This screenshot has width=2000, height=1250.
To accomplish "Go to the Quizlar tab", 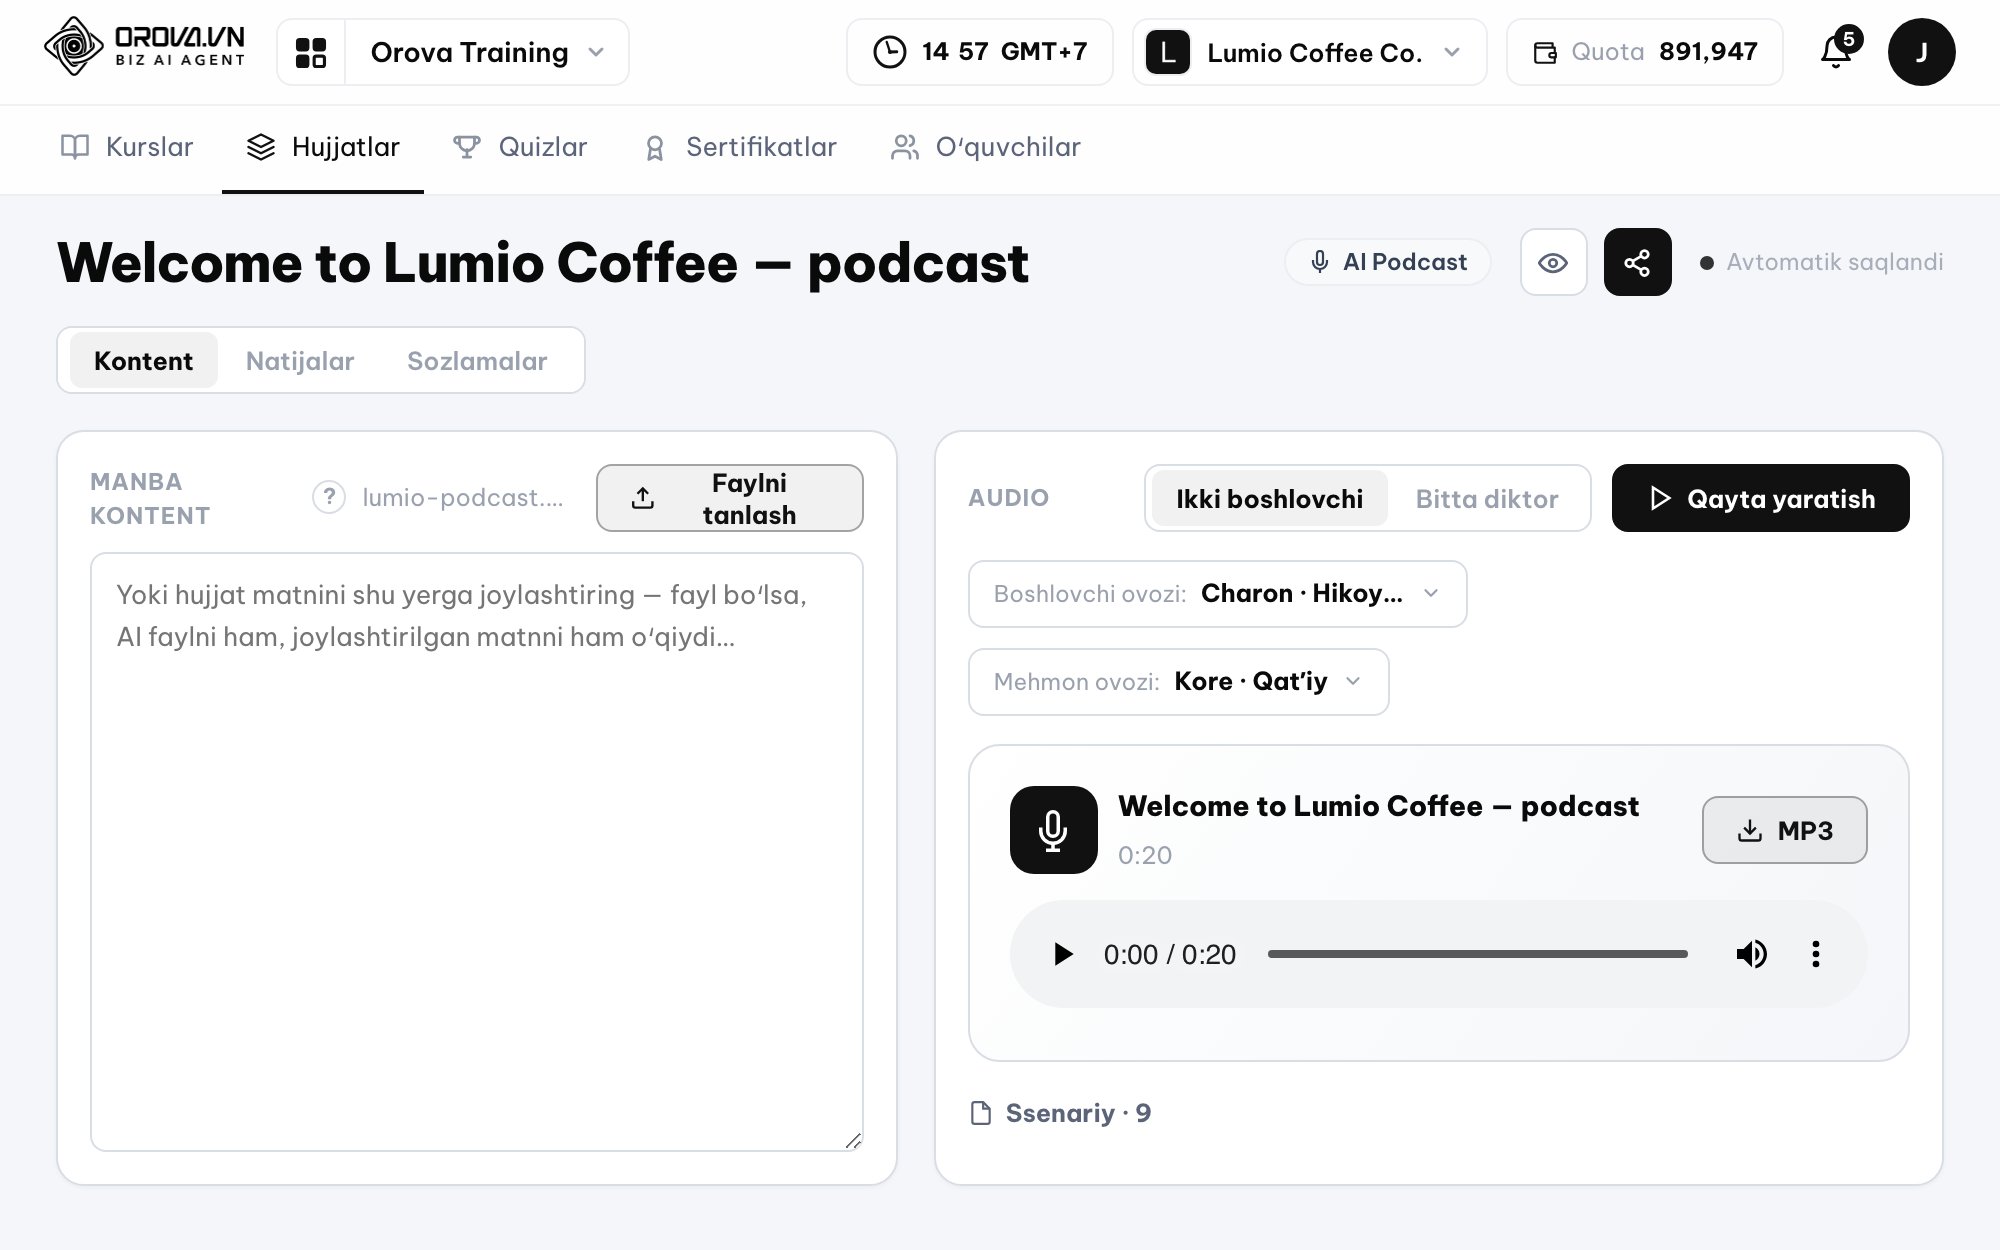I will tap(520, 147).
